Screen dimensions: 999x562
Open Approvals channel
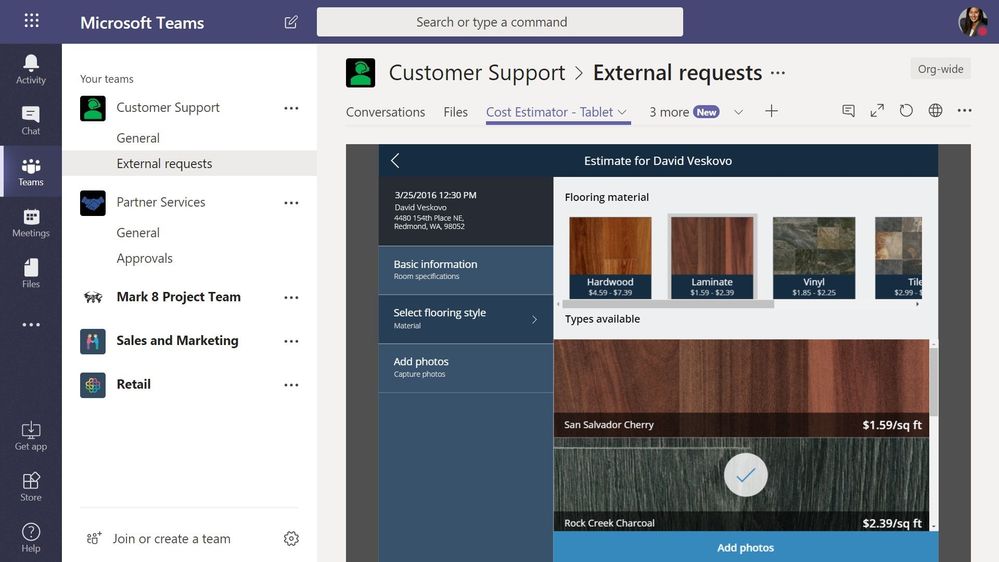point(145,258)
